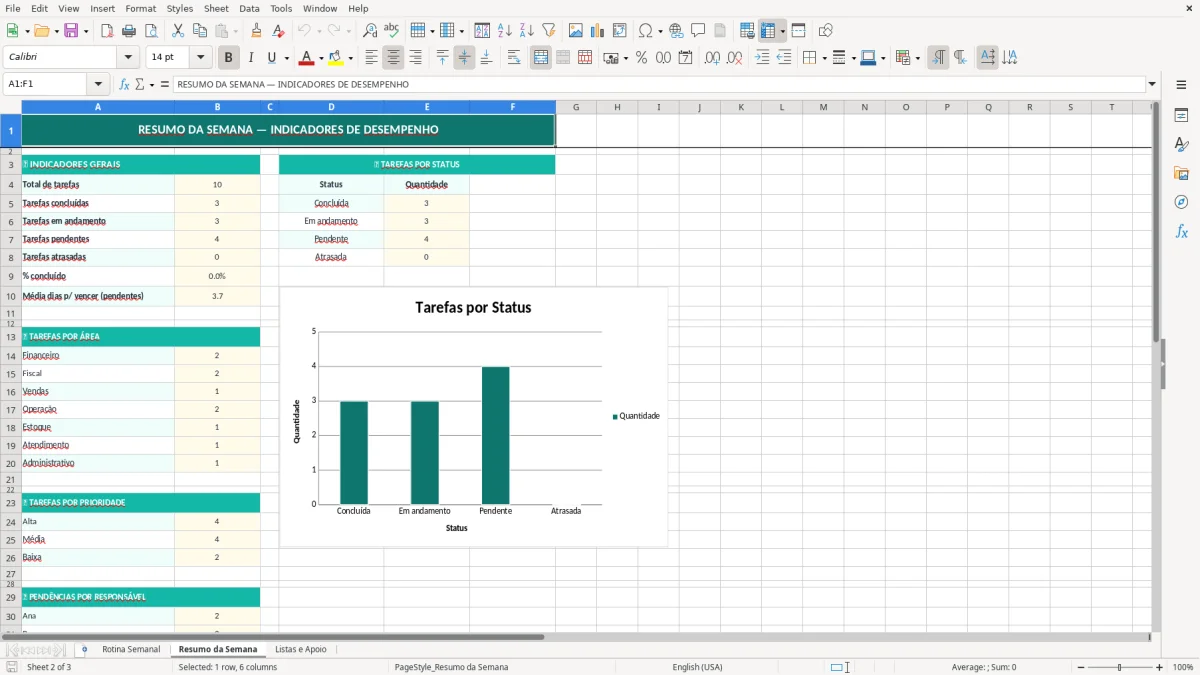Click the Insert Chart icon

point(598,31)
